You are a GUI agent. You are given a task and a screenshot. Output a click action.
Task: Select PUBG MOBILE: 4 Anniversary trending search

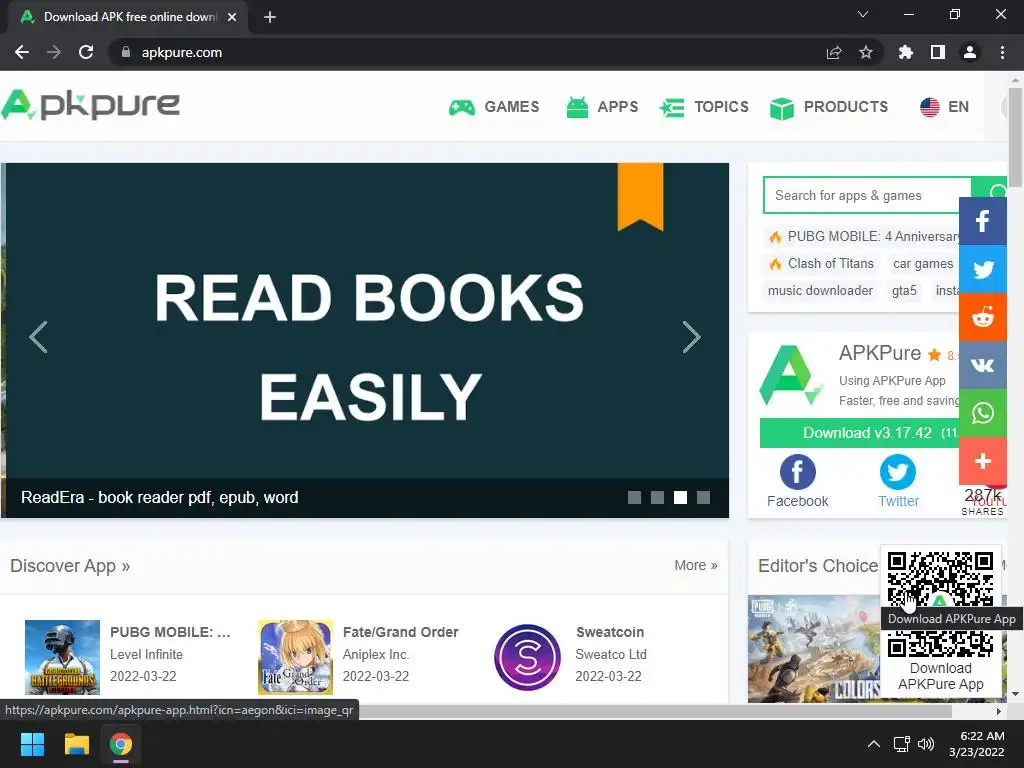(863, 236)
